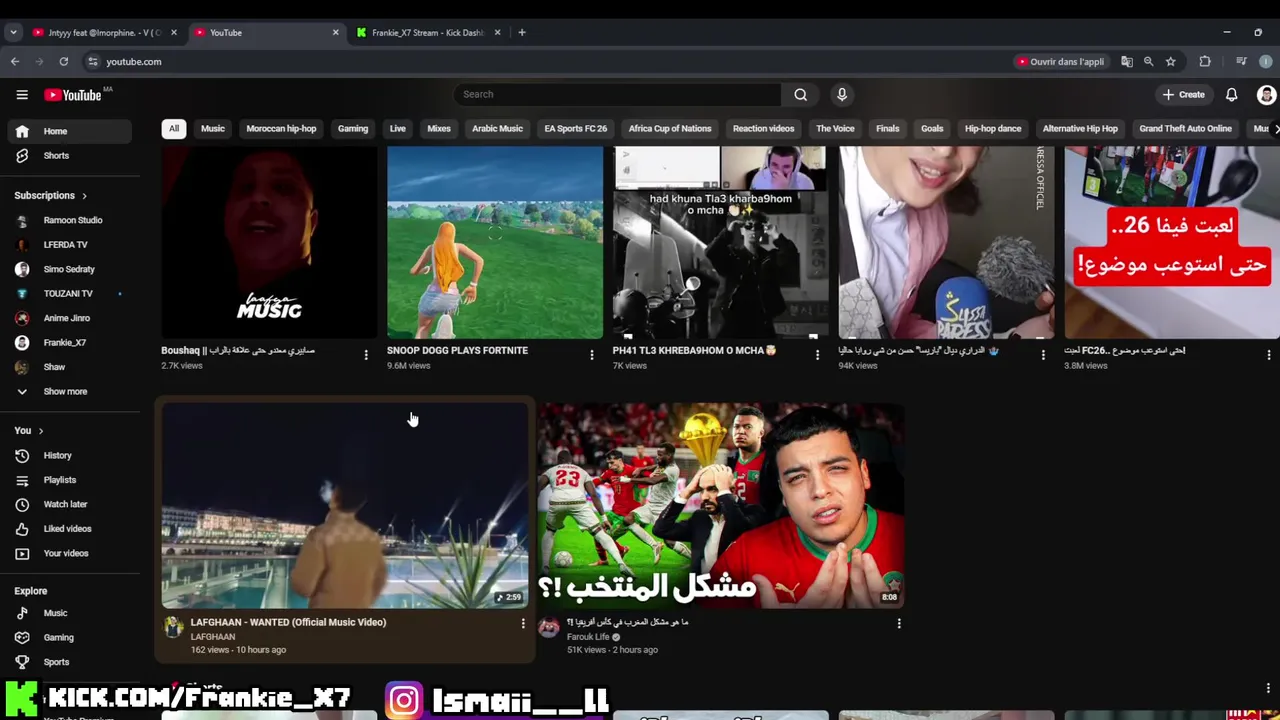Go back in browser history
This screenshot has width=1280, height=720.
tap(15, 62)
